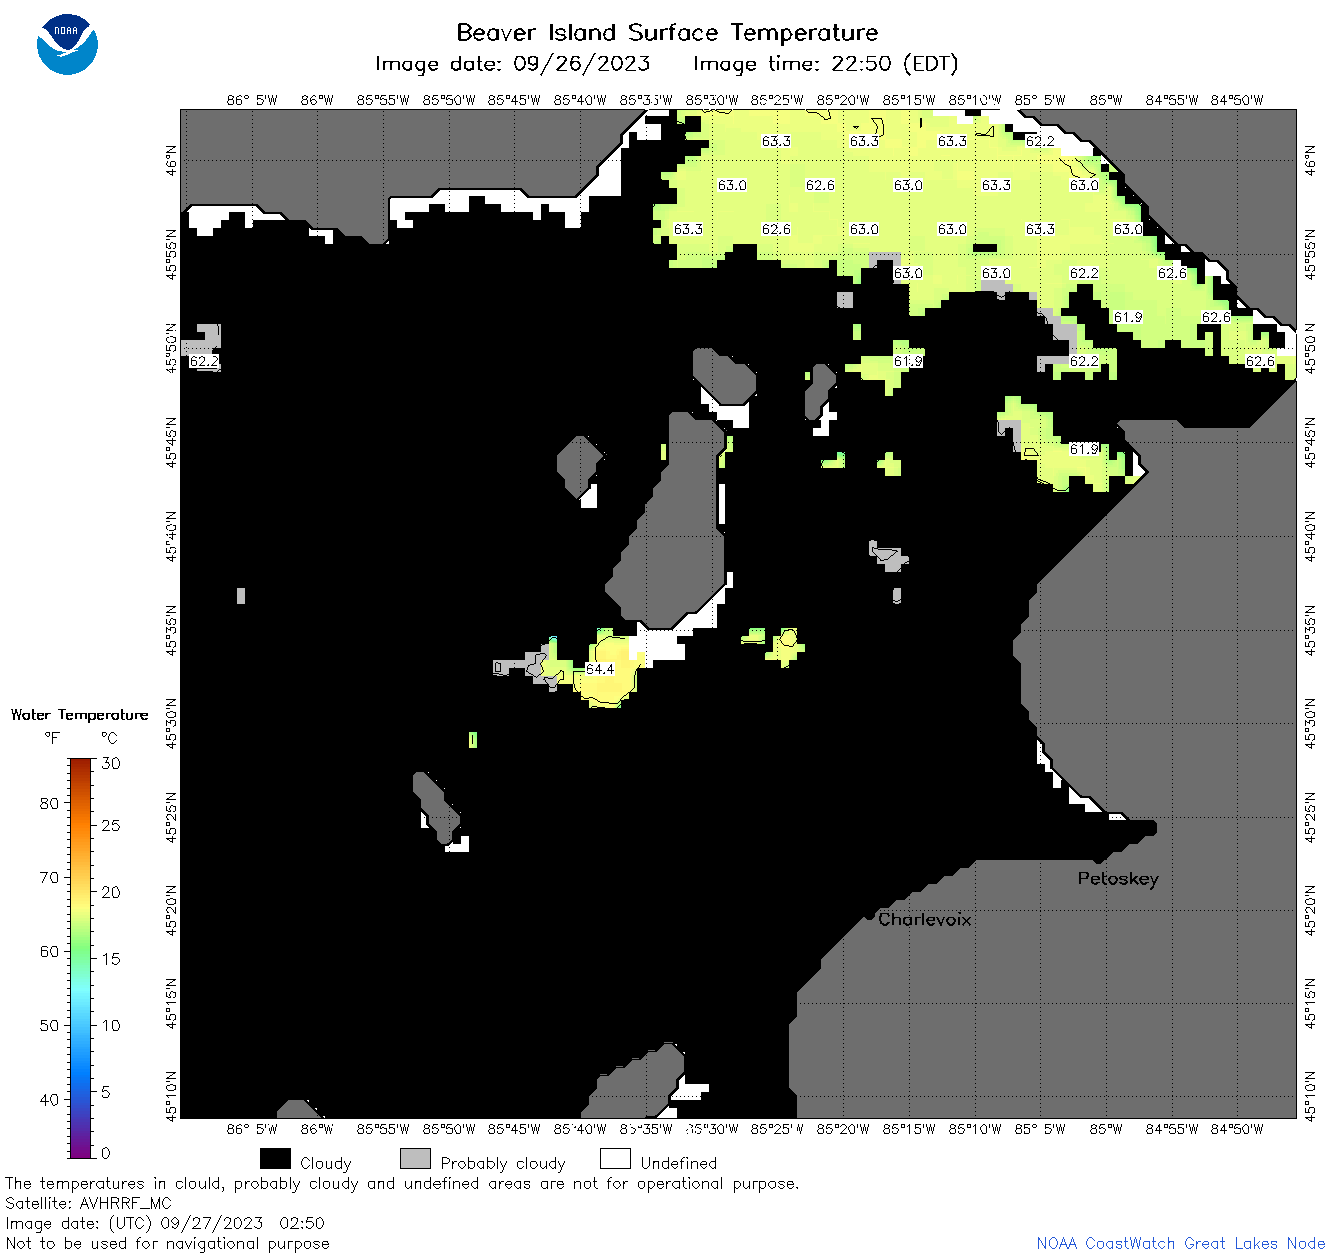The height and width of the screenshot is (1259, 1336).
Task: Click the 'Undefined' legend label text
Action: click(x=679, y=1163)
